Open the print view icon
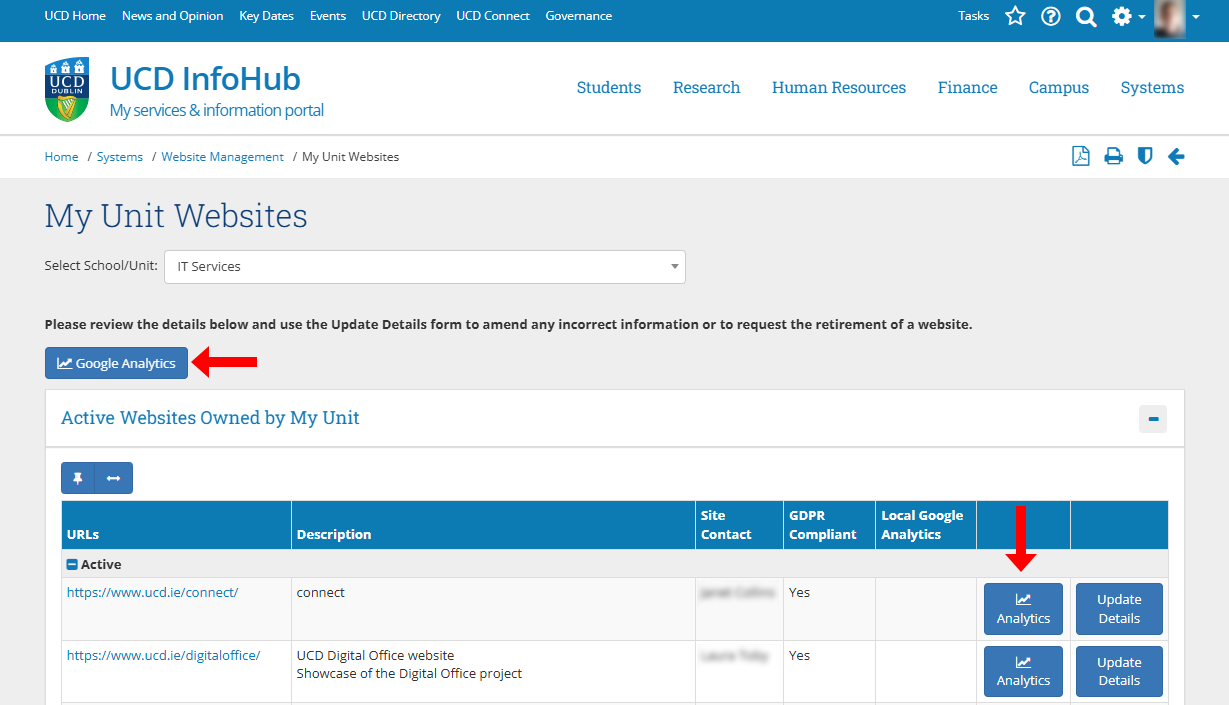This screenshot has height=705, width=1229. pyautogui.click(x=1113, y=156)
